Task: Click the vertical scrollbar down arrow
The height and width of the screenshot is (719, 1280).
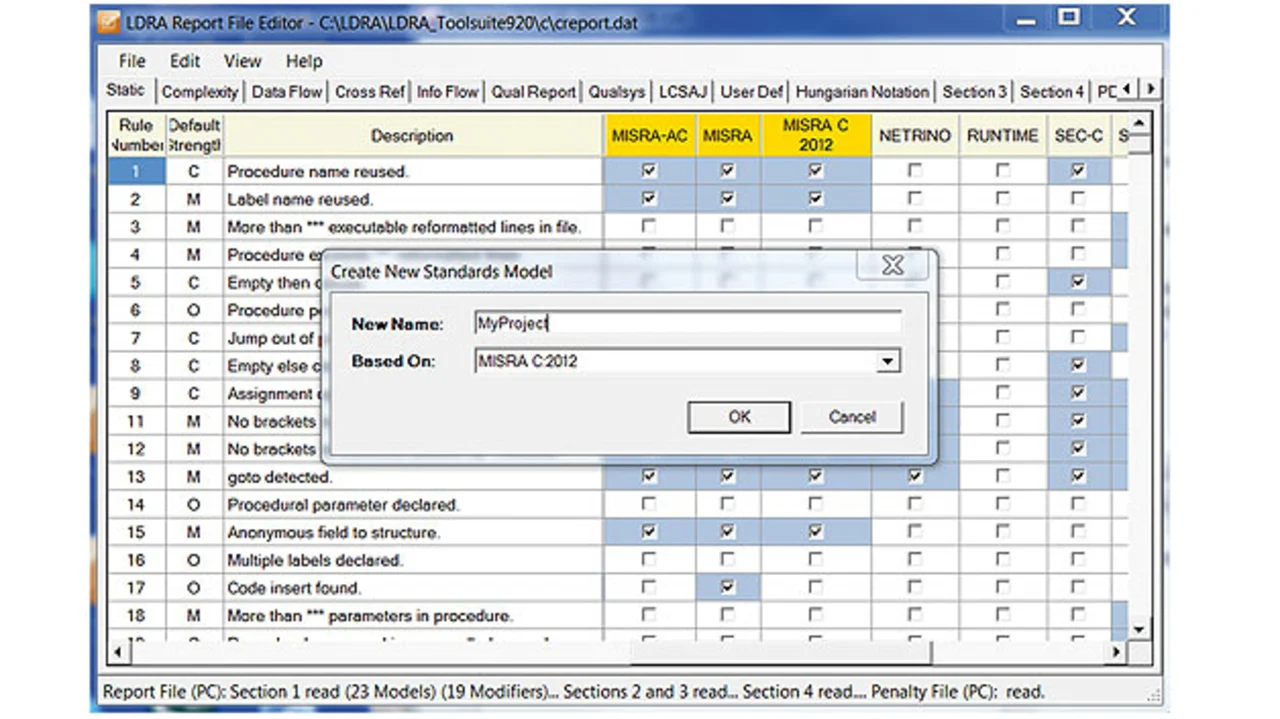Action: [1138, 629]
